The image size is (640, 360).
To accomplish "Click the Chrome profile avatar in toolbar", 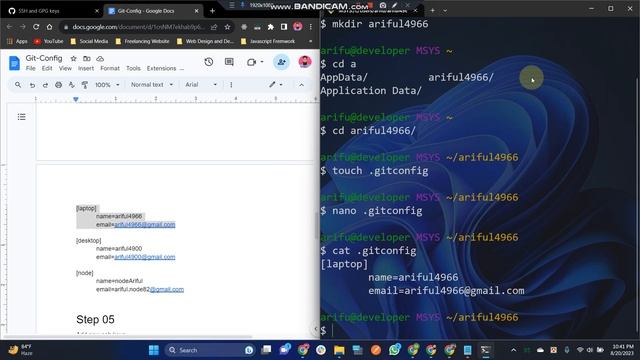I will pyautogui.click(x=298, y=27).
